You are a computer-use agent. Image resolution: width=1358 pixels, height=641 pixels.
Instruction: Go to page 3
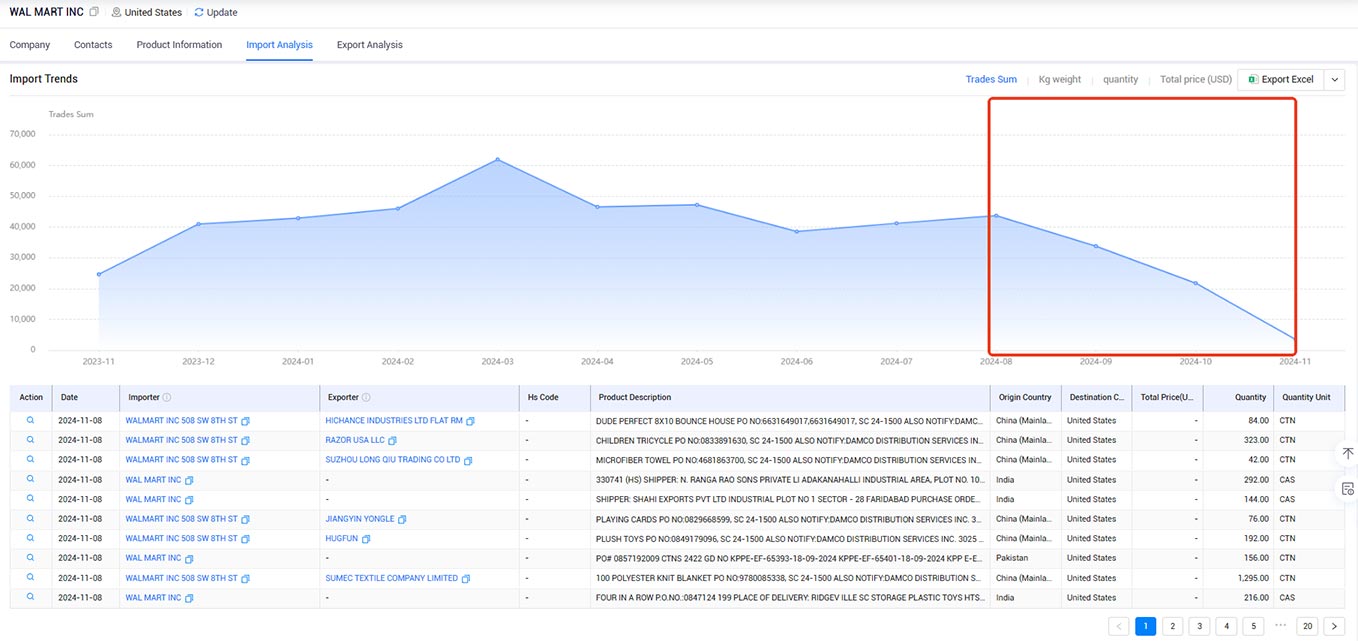tap(1199, 626)
